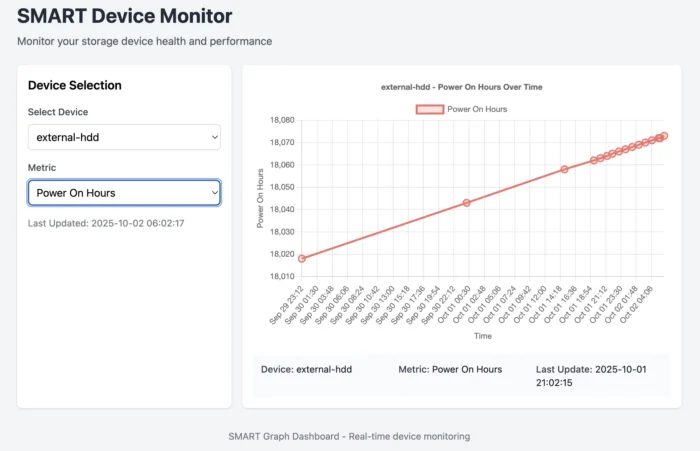Click the Last Update text below chart
This screenshot has height=451, width=700.
point(591,376)
